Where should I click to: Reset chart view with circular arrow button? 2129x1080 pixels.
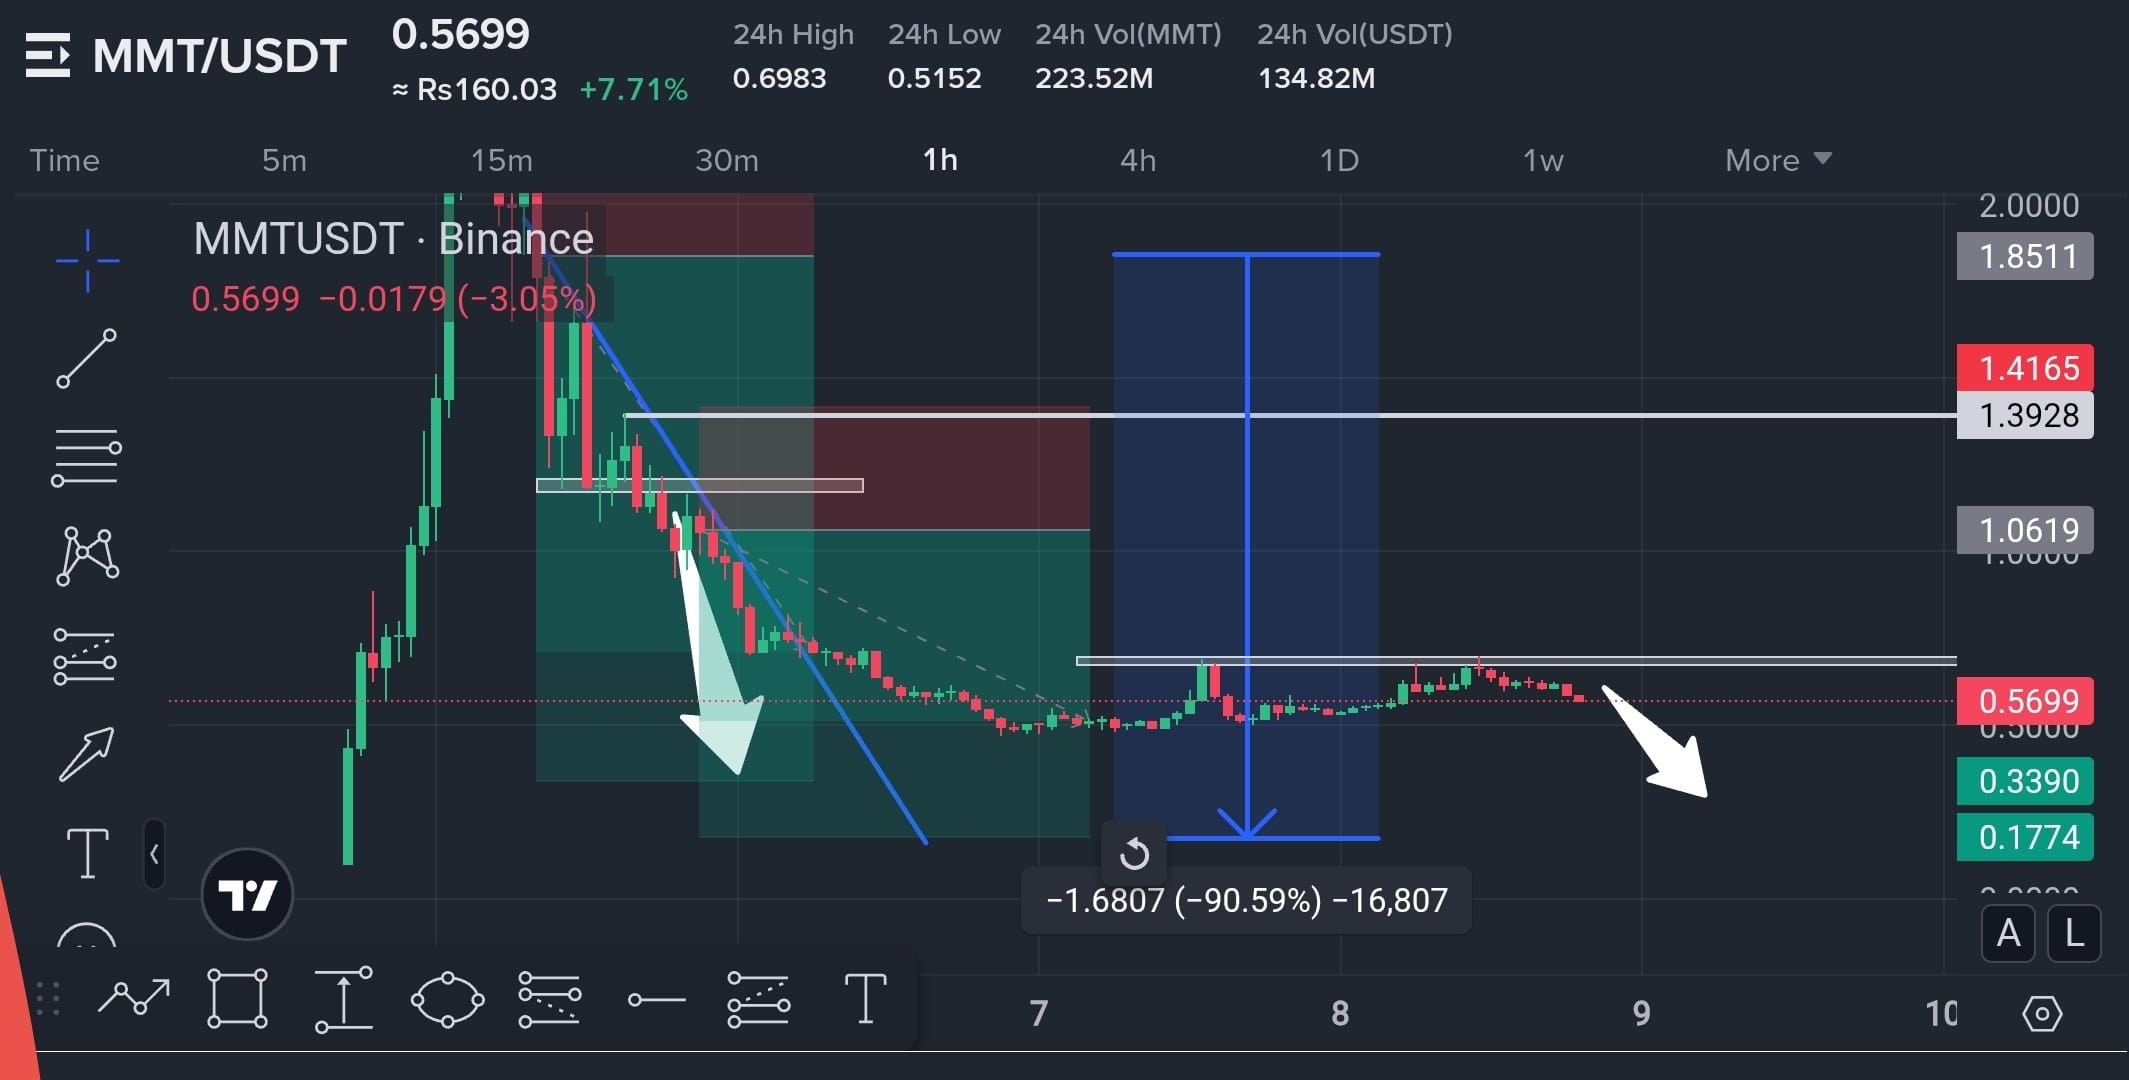(x=1134, y=854)
